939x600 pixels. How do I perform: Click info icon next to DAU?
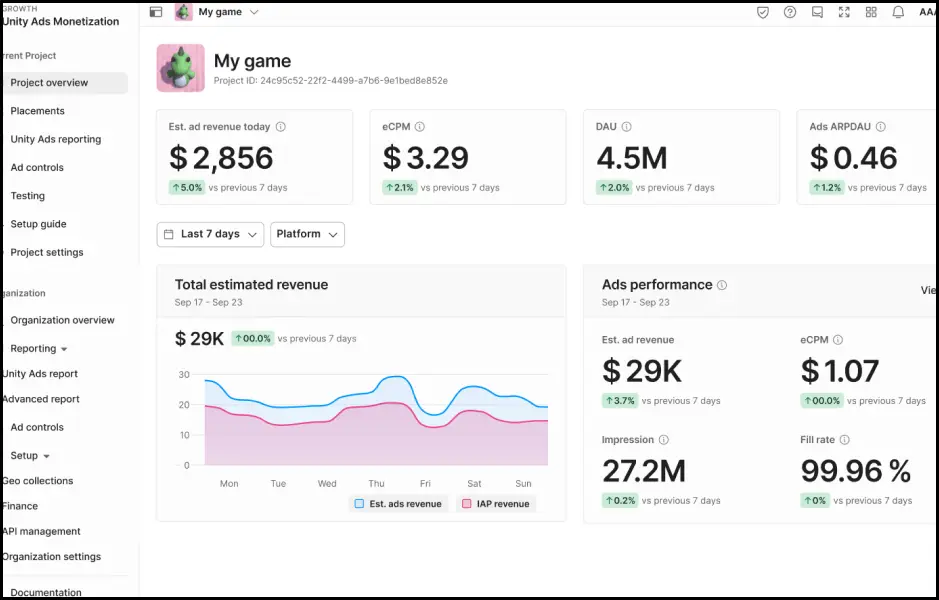tap(626, 126)
